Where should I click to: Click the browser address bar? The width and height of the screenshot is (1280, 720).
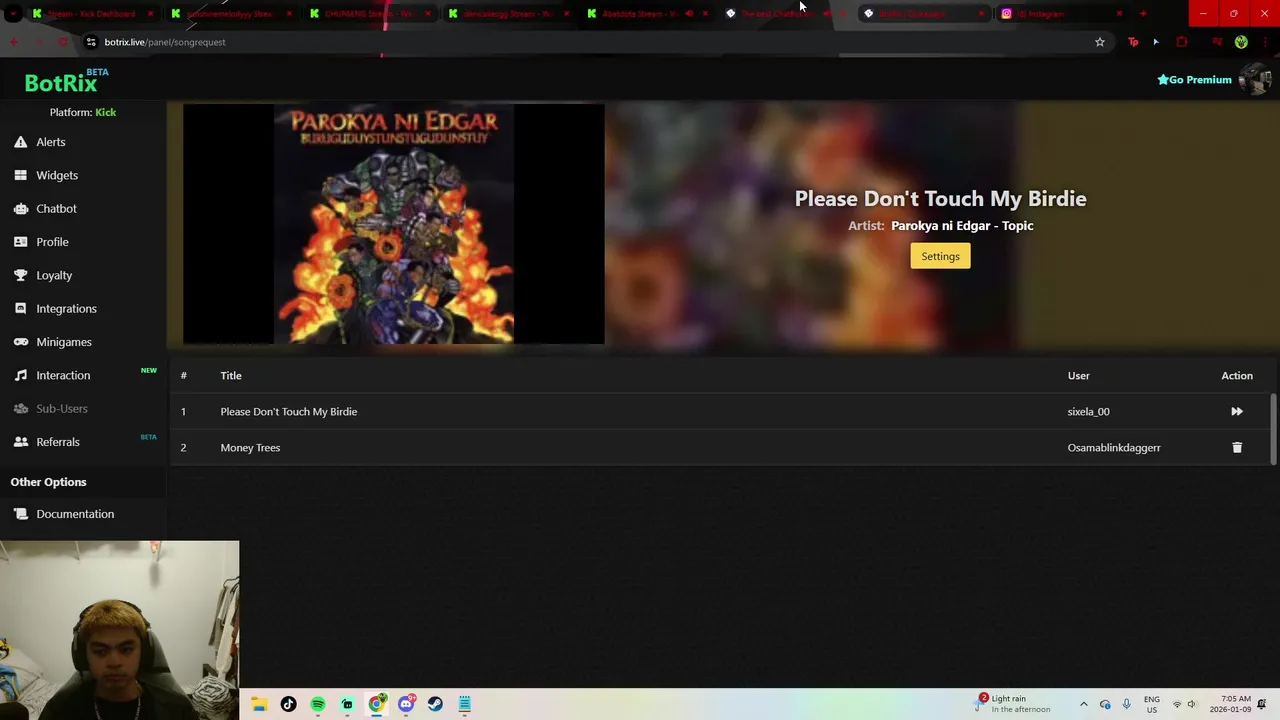pos(590,42)
